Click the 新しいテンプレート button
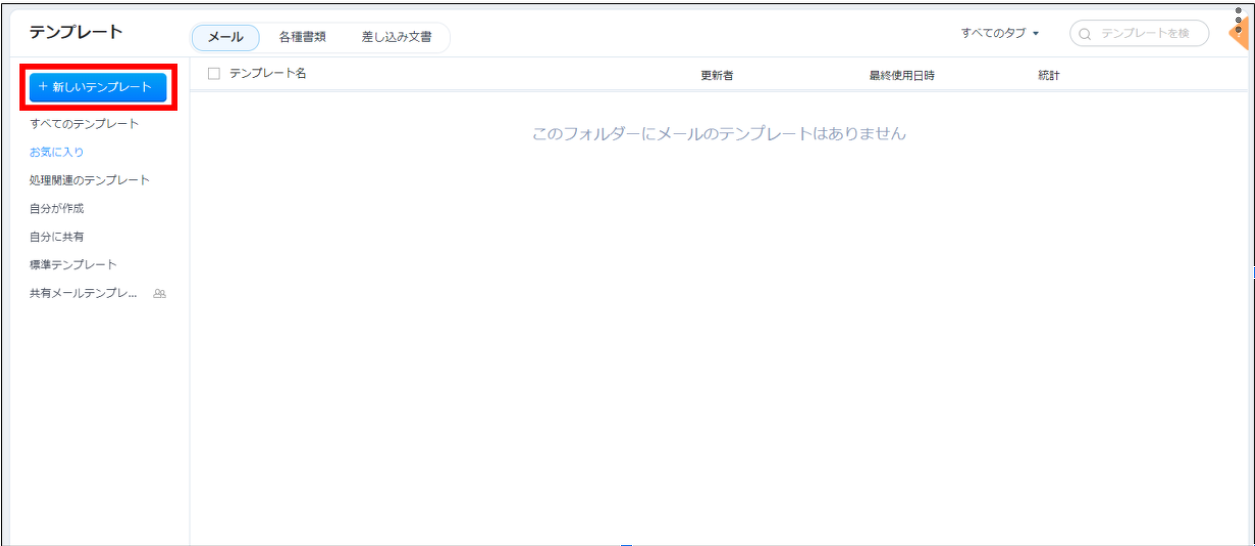This screenshot has height=546, width=1255. tap(98, 87)
